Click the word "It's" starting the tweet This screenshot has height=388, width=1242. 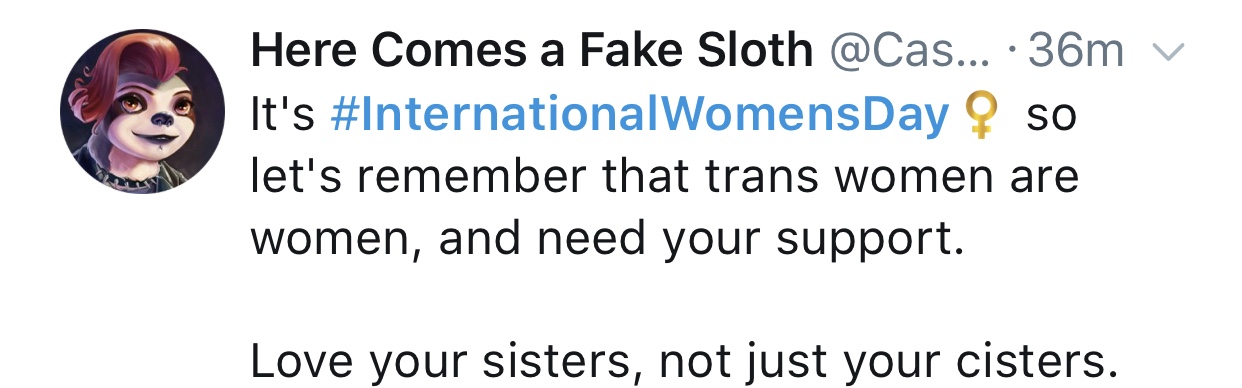point(283,119)
